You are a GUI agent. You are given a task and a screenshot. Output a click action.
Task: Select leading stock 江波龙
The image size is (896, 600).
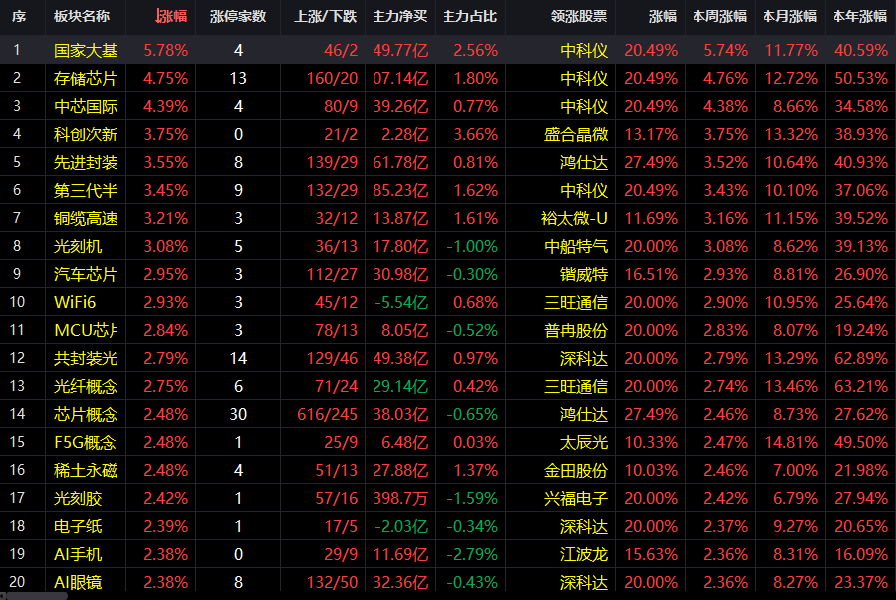[584, 554]
